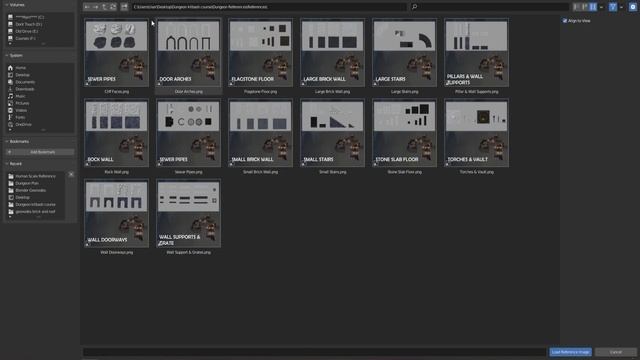Open recent folder Dungeon kitbash course

[36, 204]
